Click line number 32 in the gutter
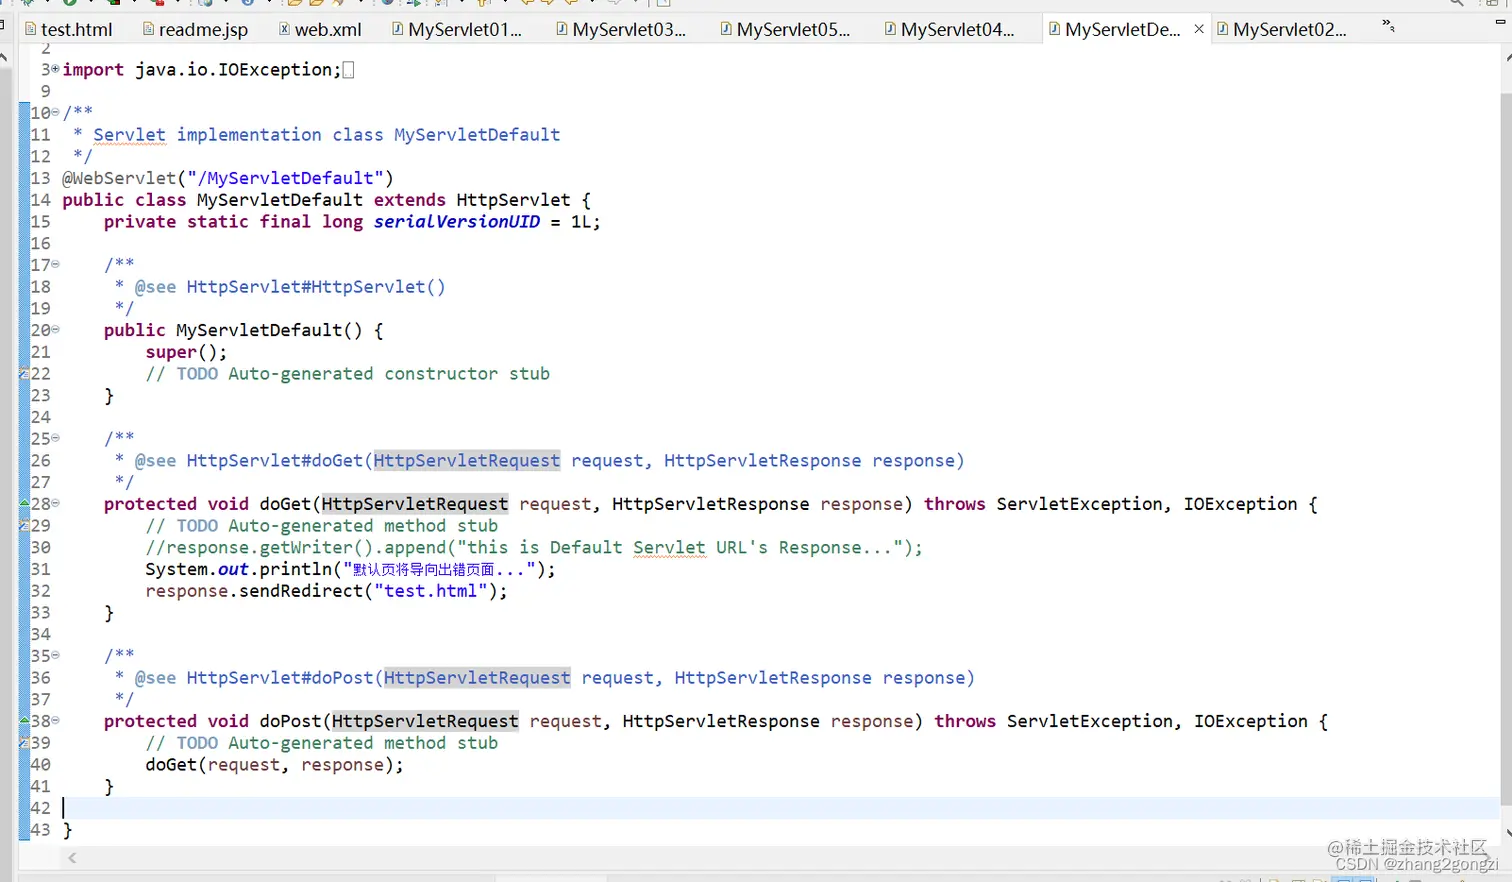 point(41,591)
